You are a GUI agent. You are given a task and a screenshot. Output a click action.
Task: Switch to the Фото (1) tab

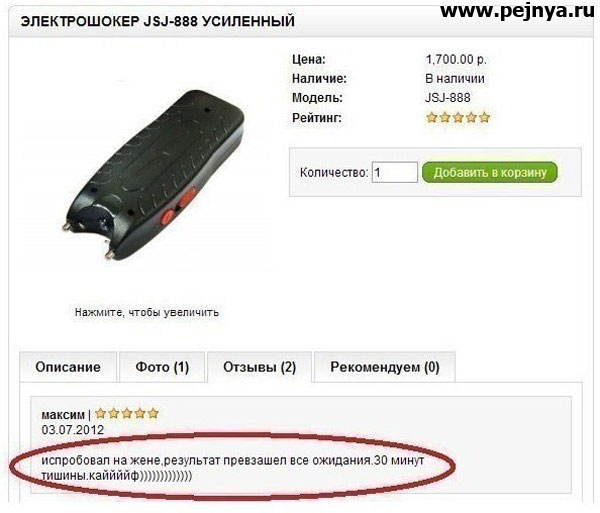tap(162, 367)
